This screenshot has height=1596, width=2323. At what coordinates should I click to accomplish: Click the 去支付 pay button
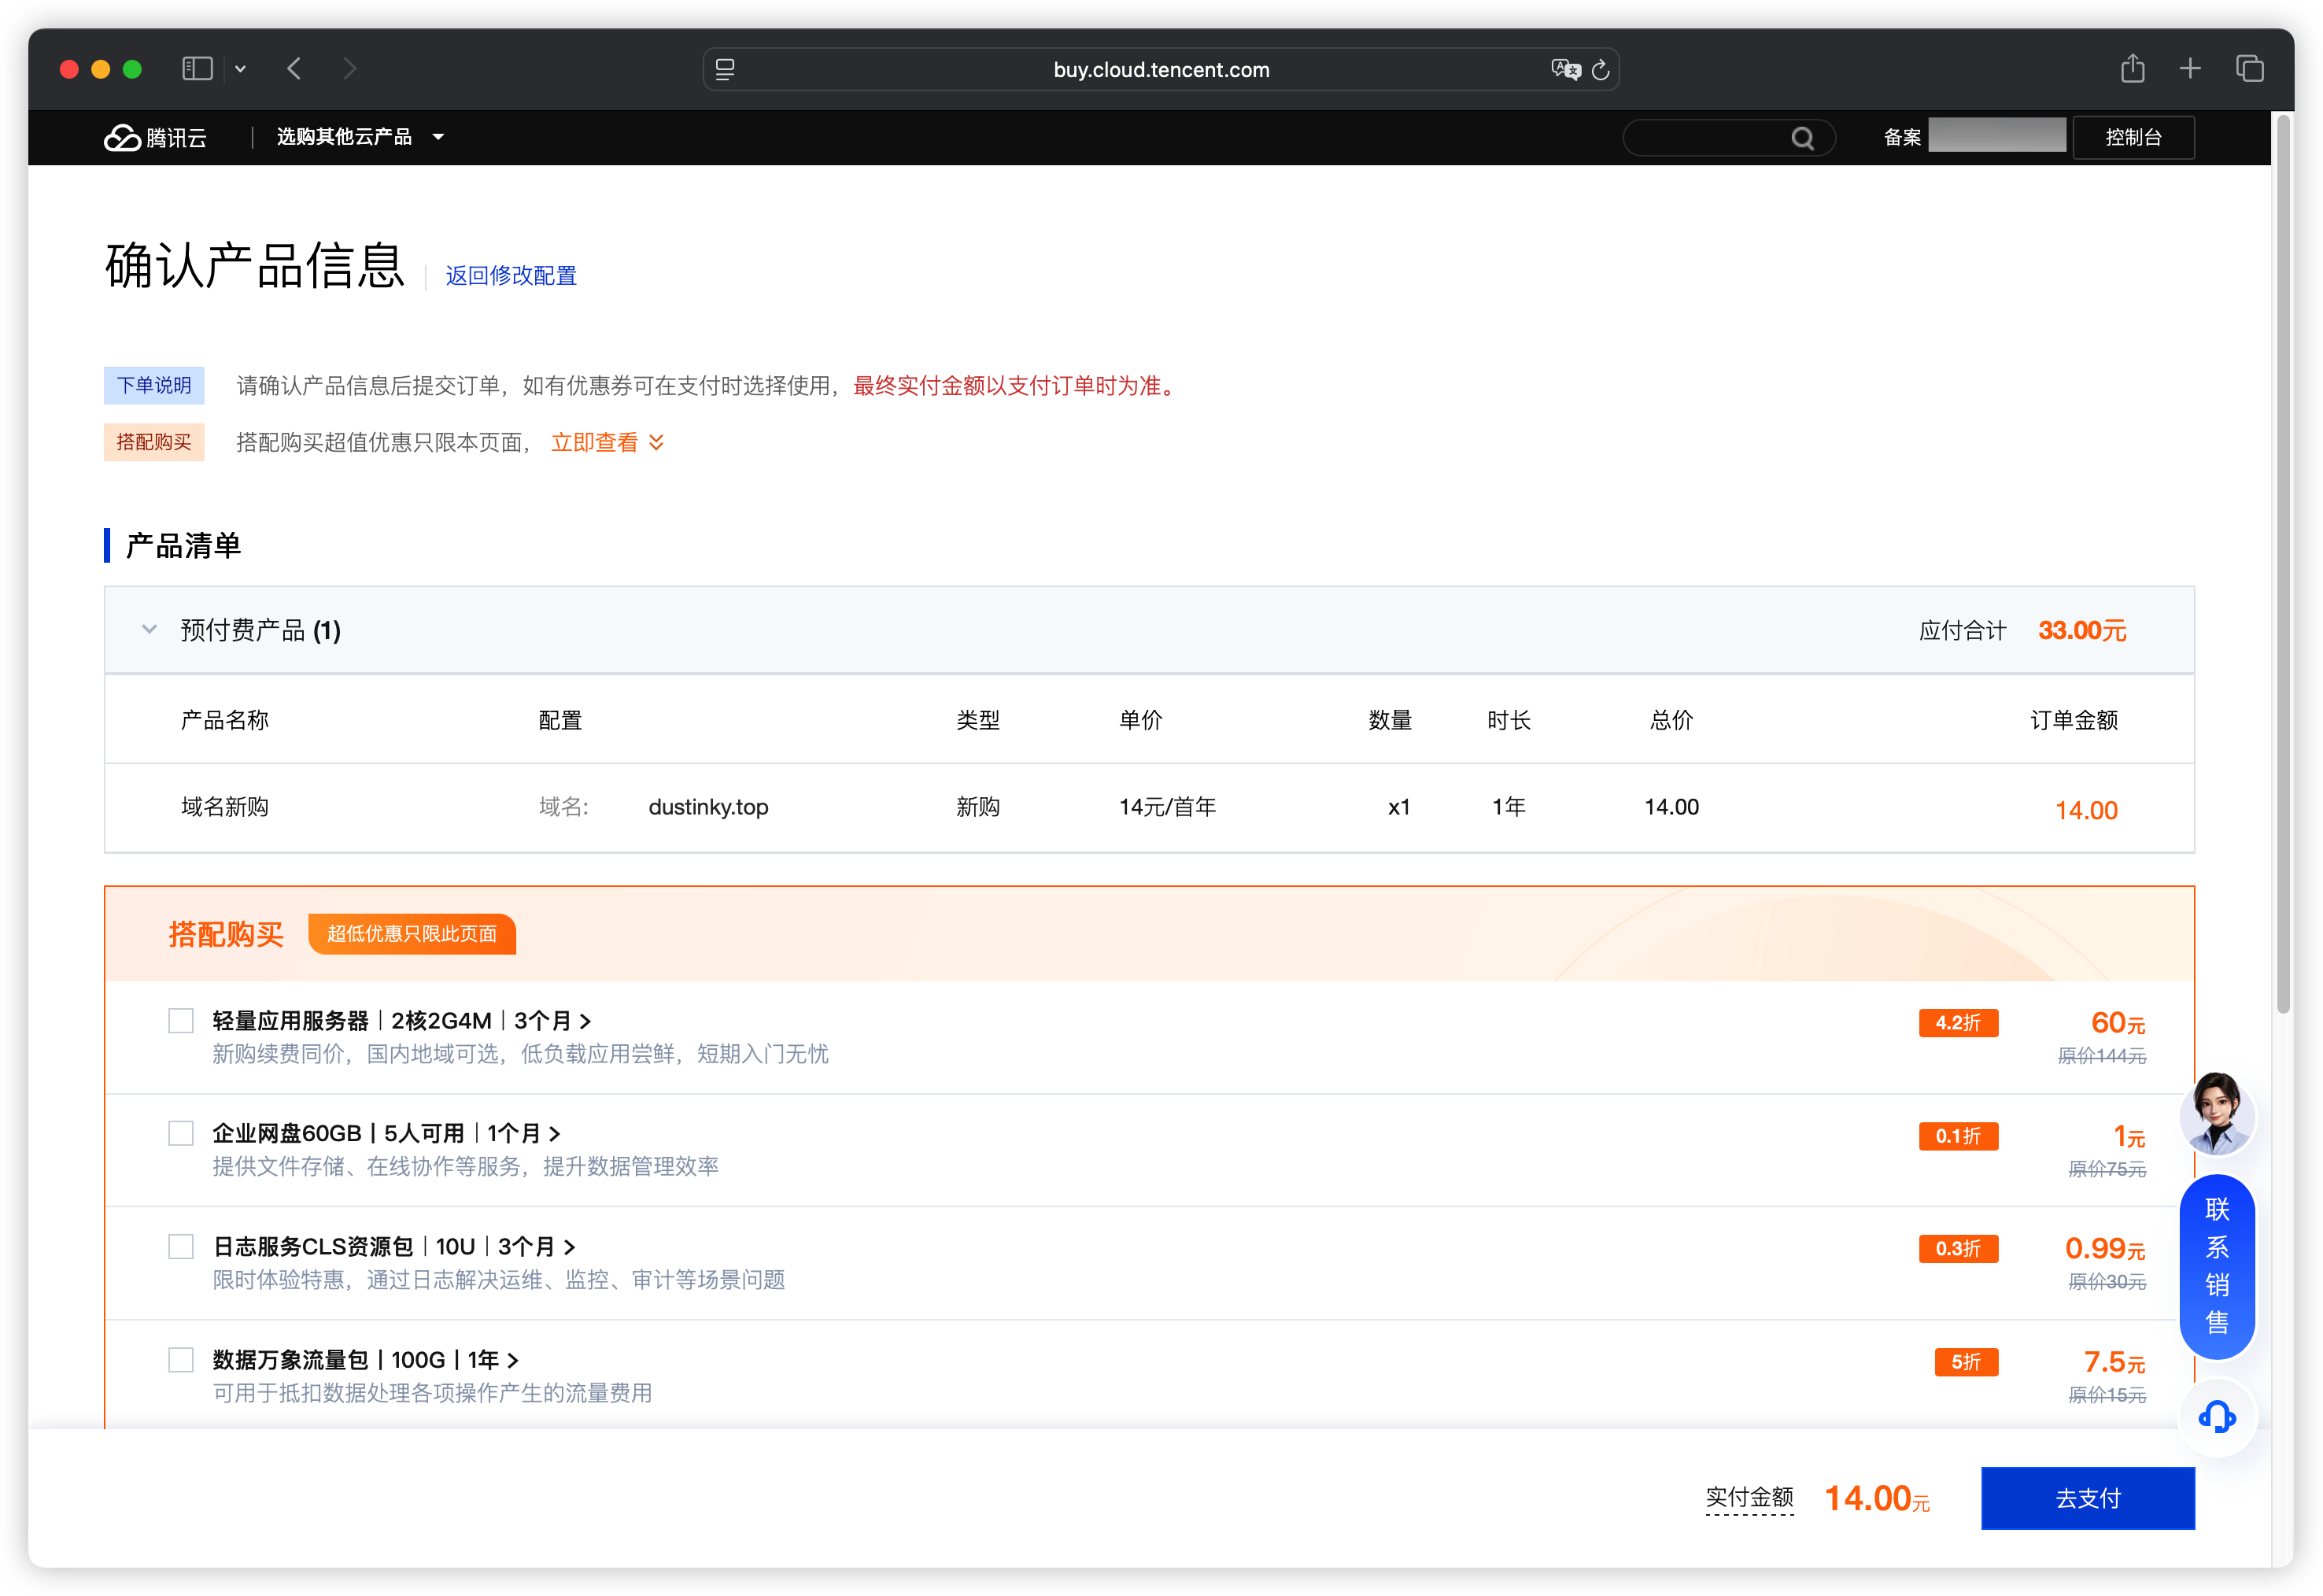(2087, 1498)
